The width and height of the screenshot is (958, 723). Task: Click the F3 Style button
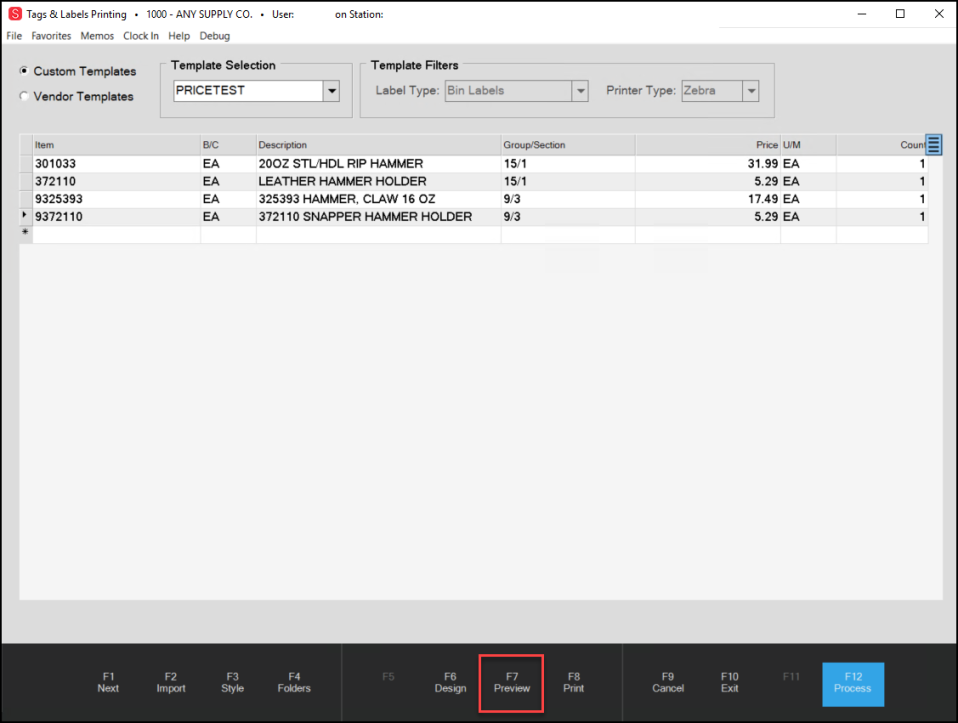[232, 682]
